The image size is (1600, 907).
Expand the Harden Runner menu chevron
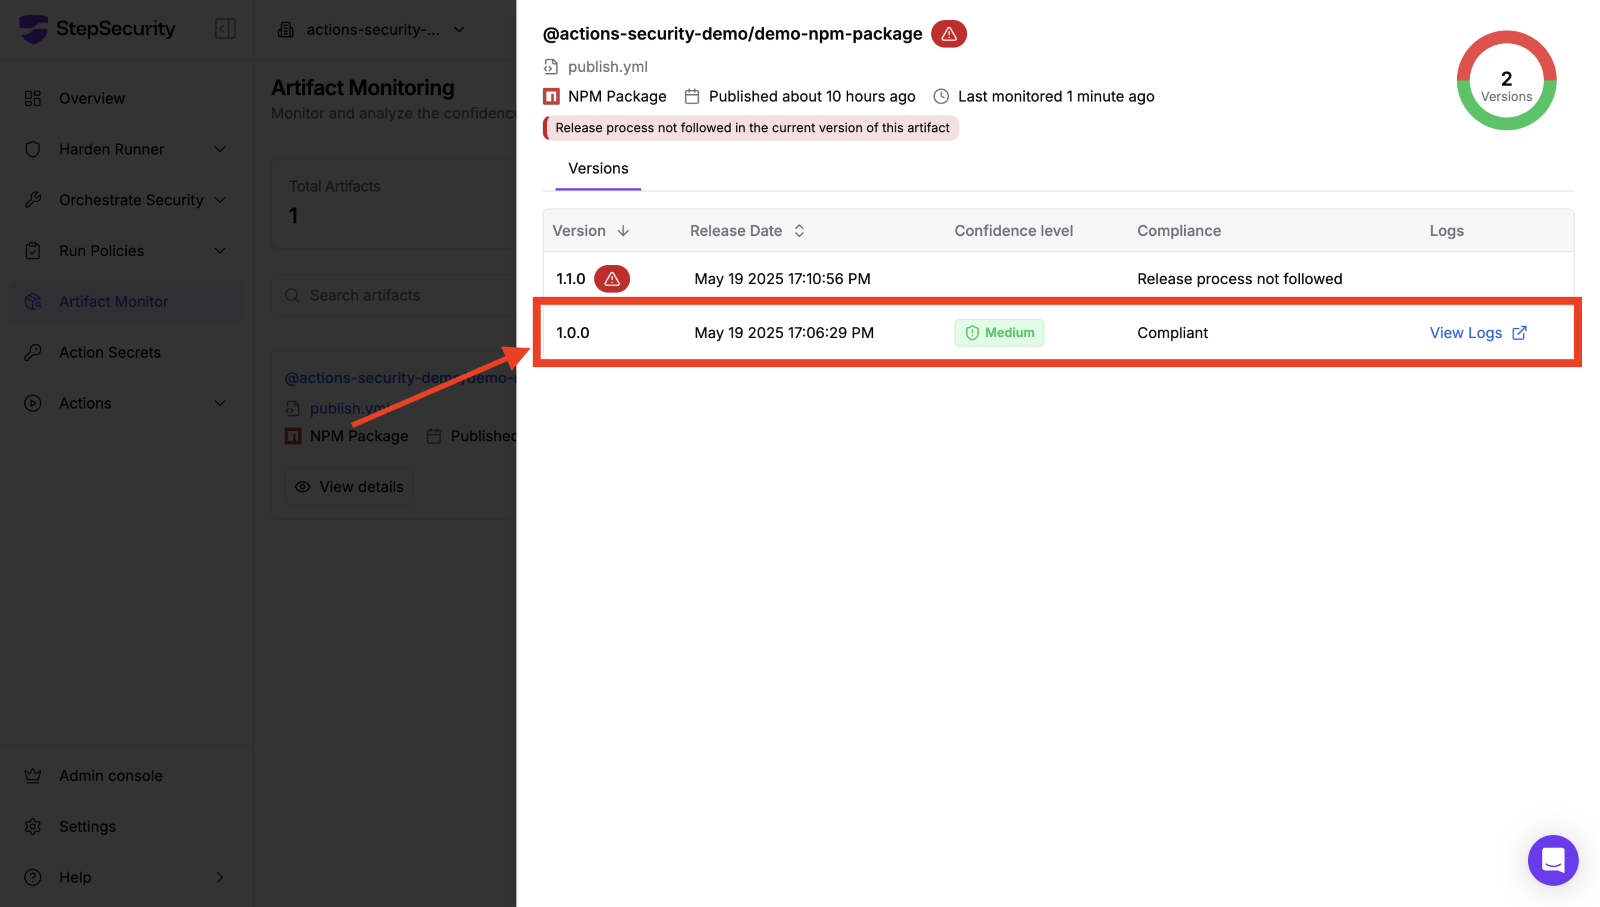220,149
